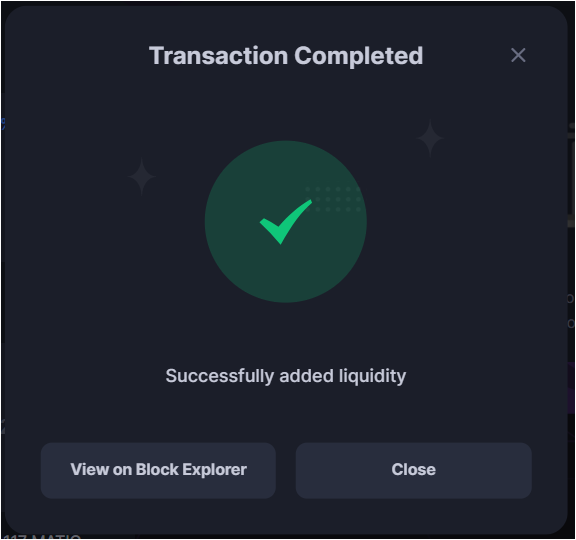
Task: Click the partially hidden MATIC text
Action: point(42,537)
